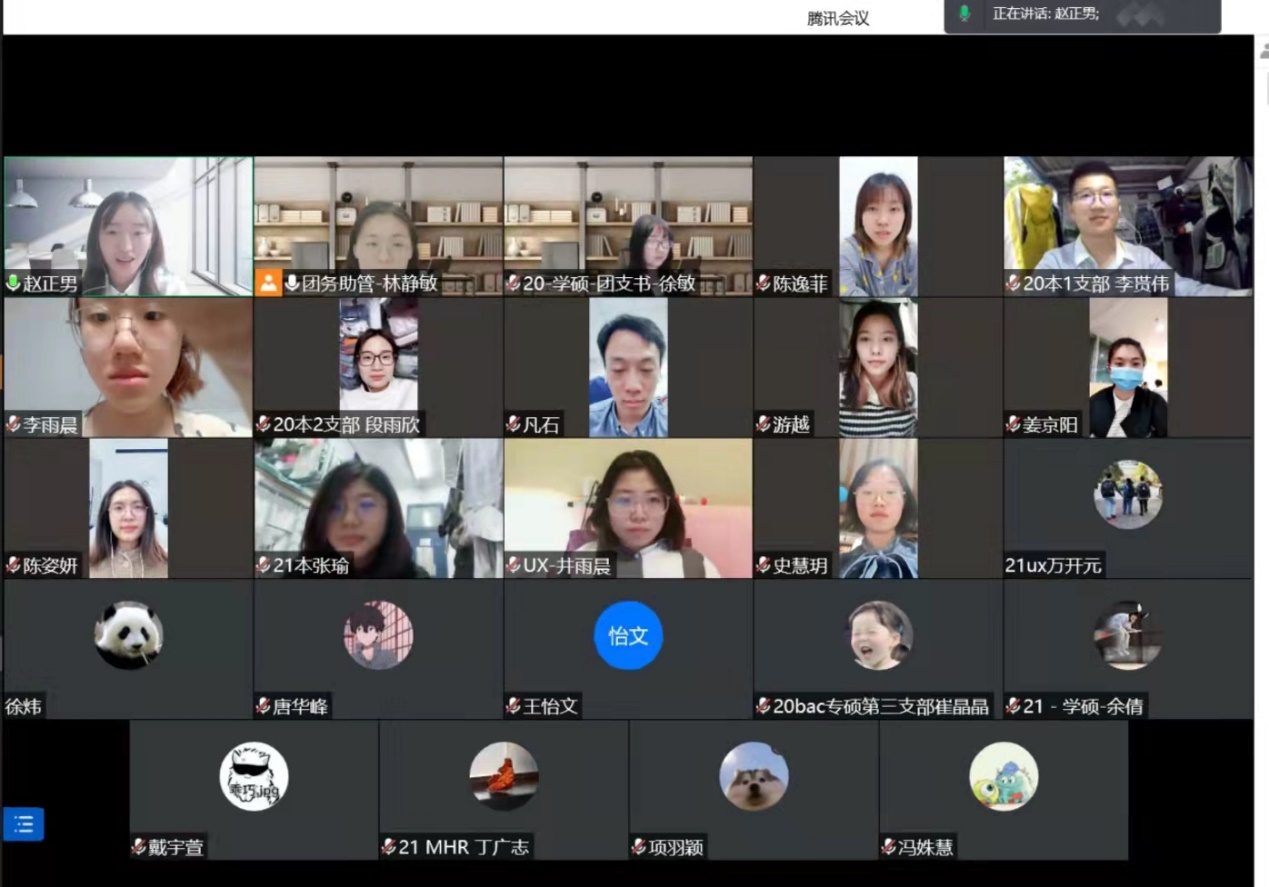Click the orange host icon on 林静敏's tile
Screen dimensions: 1269x887
268,283
